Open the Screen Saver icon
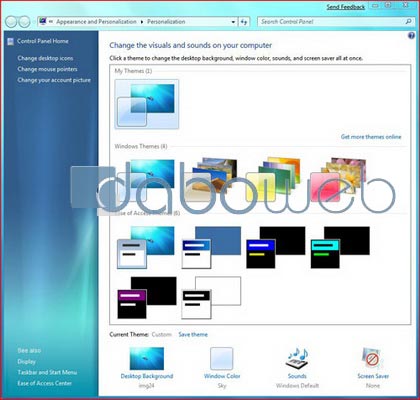Viewport: 420px width, 400px height. 373,358
